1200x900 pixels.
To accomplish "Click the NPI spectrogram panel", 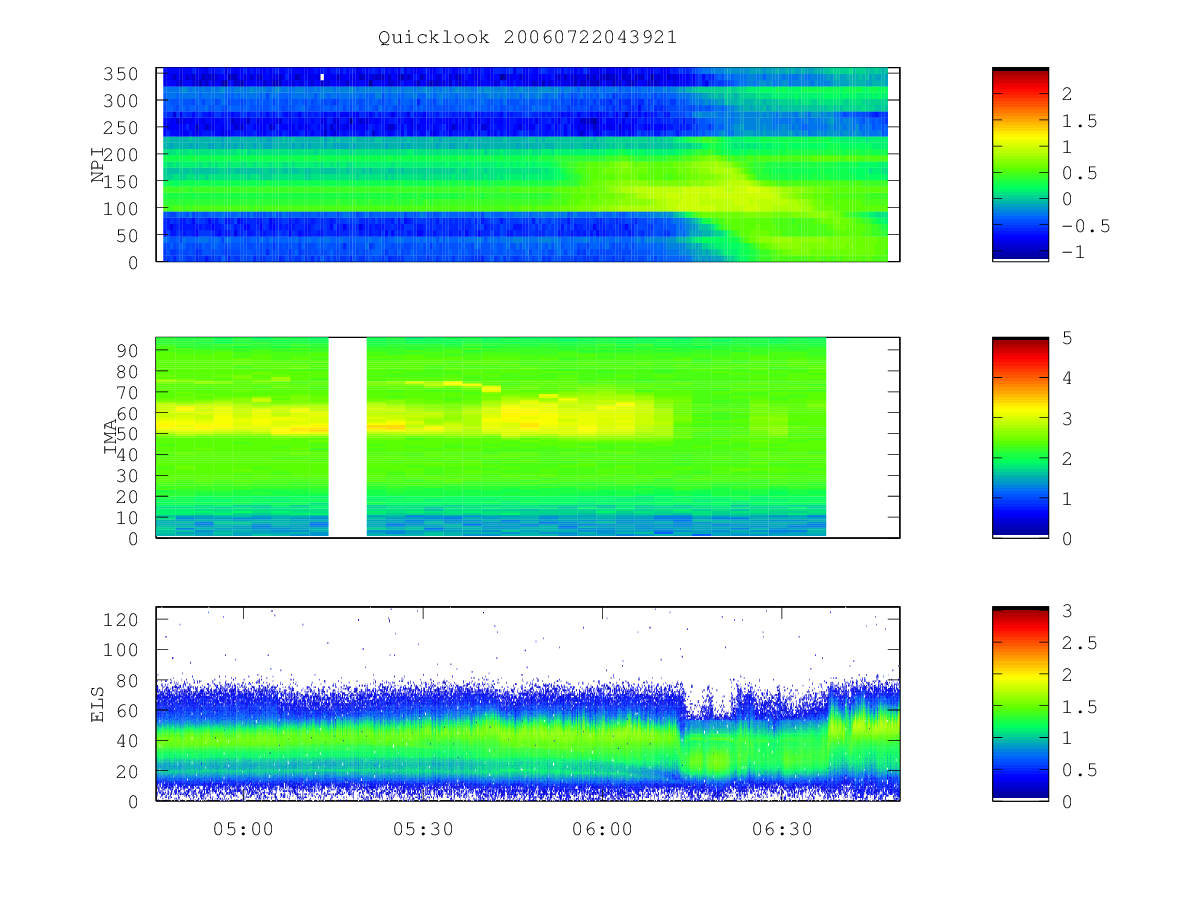I will [528, 165].
